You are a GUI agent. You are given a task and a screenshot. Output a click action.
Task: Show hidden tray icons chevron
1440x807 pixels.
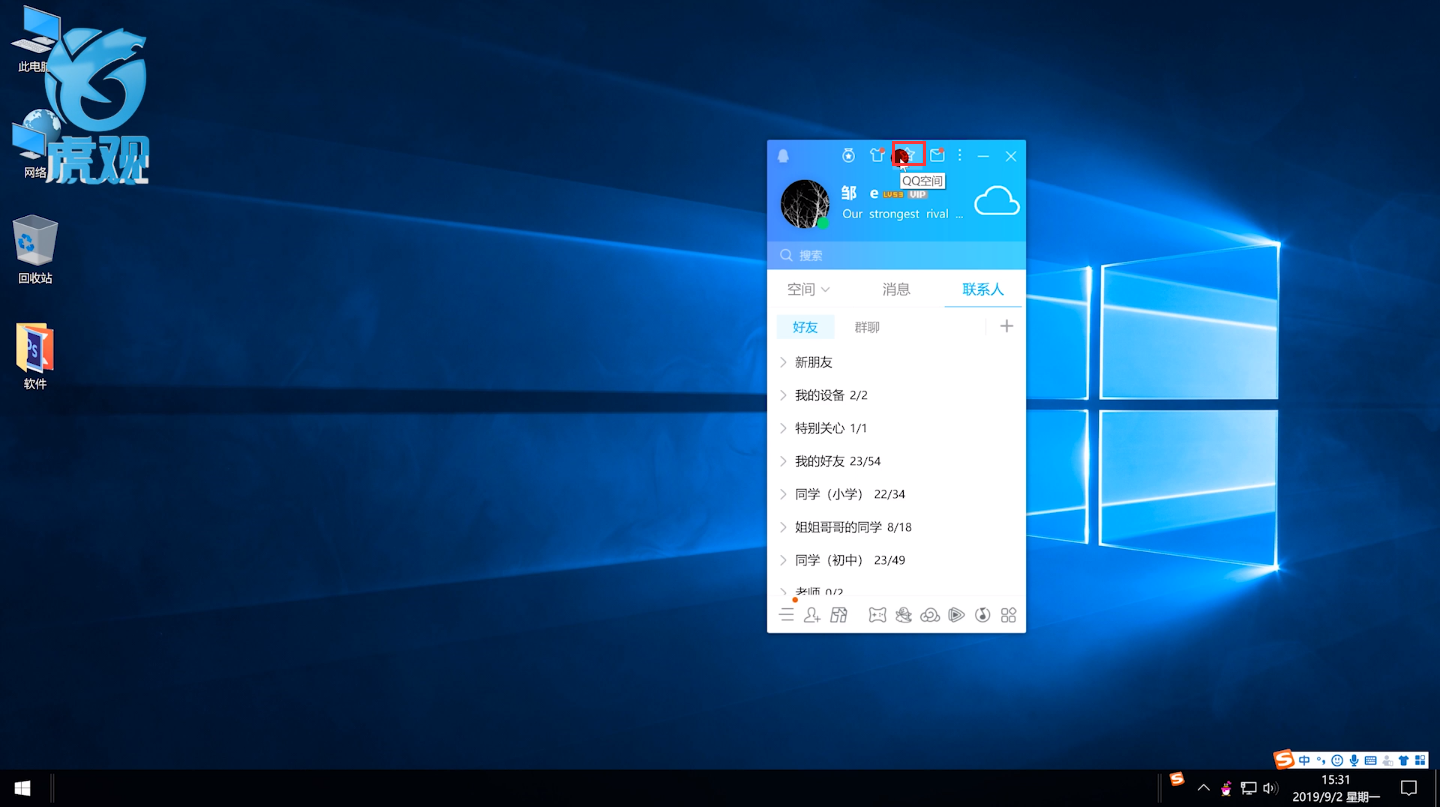click(x=1203, y=788)
